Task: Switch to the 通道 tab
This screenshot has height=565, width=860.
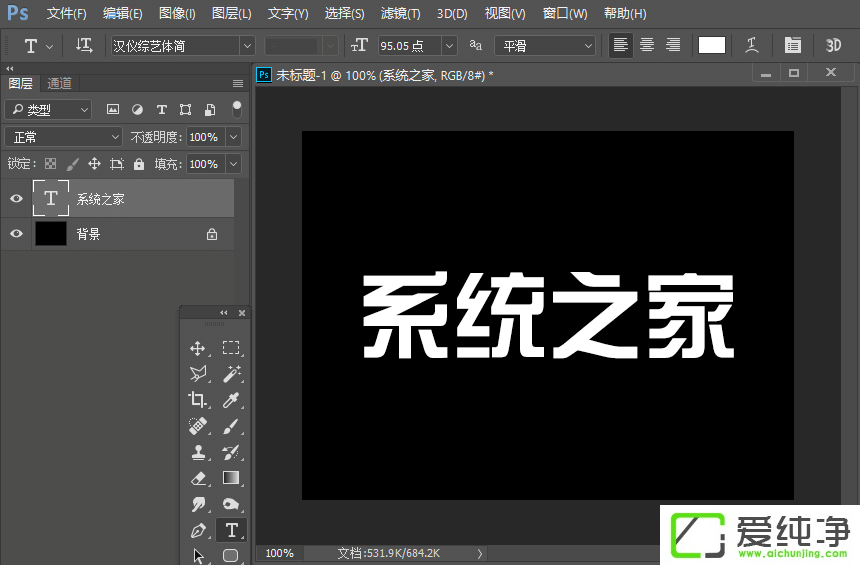Action: coord(59,84)
